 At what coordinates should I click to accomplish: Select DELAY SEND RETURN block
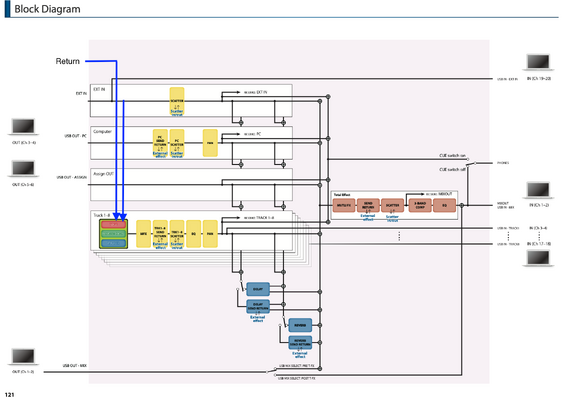258,307
